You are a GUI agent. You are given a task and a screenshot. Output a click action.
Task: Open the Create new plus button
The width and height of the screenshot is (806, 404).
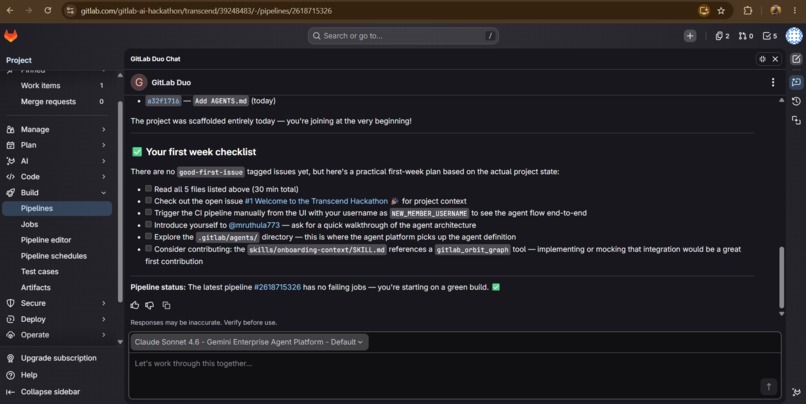click(x=690, y=36)
